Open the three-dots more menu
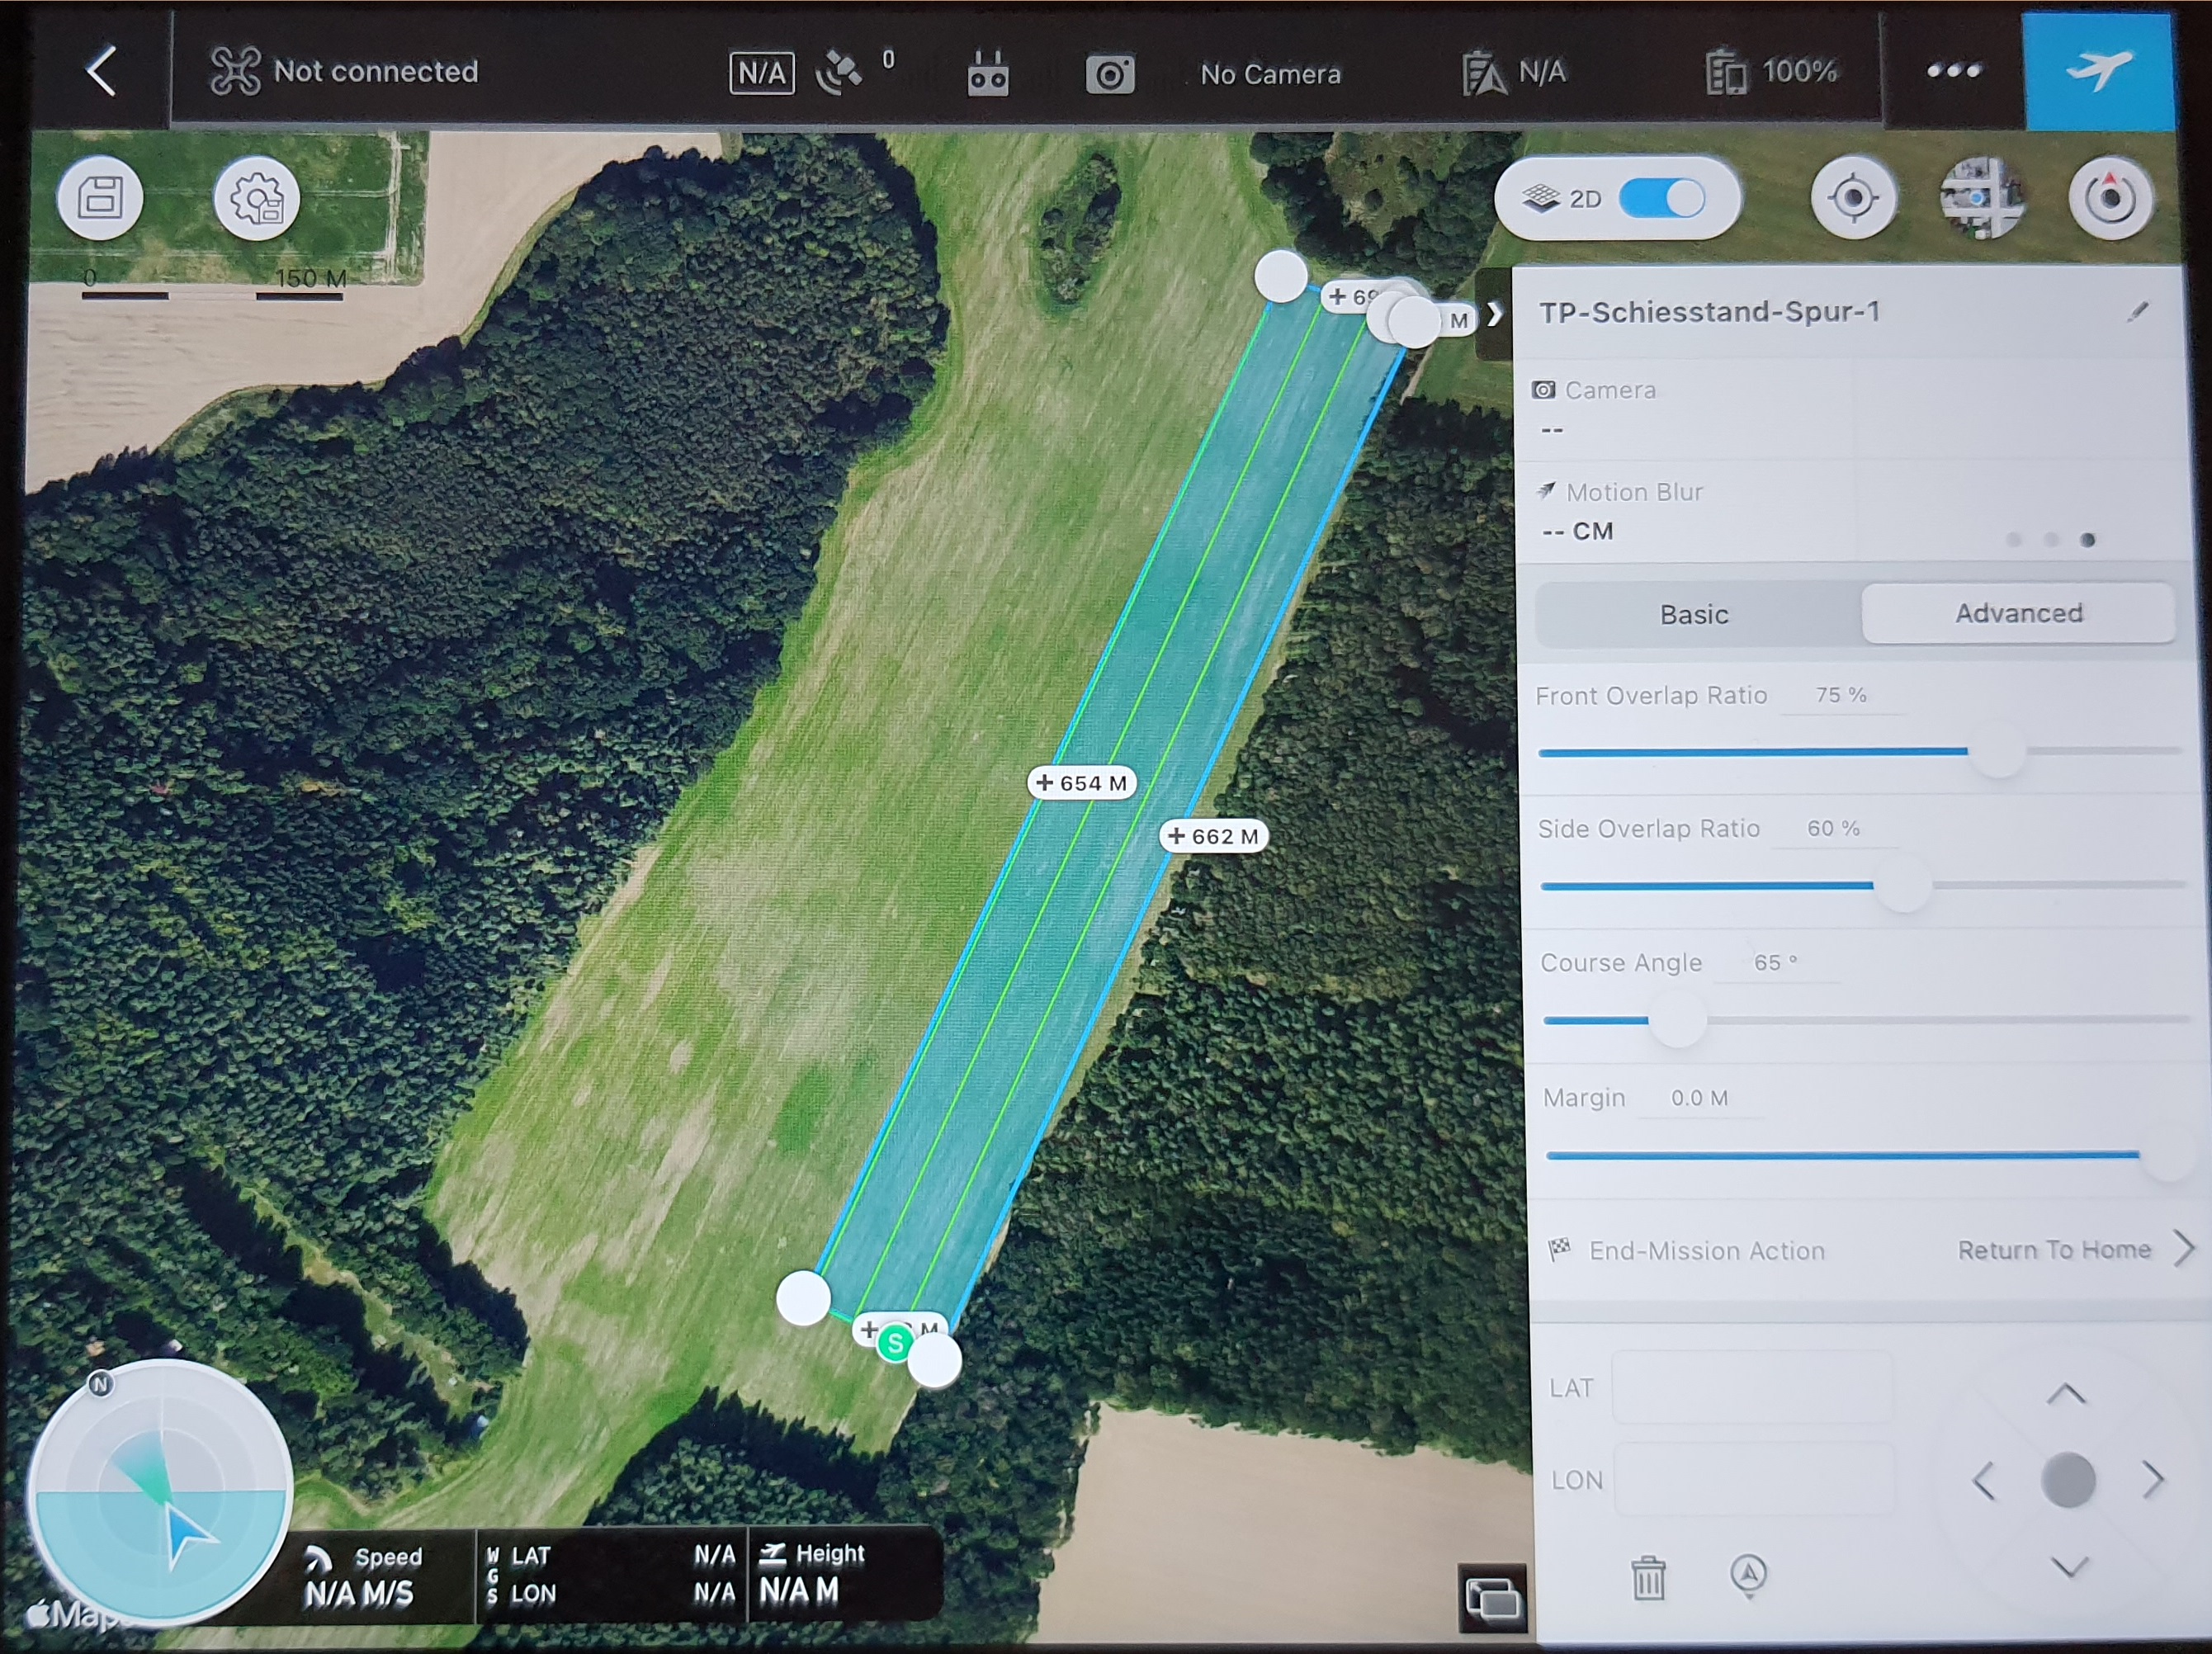 [x=1953, y=70]
